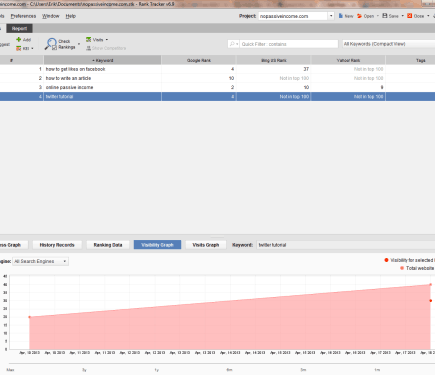
Task: Expand the Visits dropdown arrow
Action: [107, 40]
